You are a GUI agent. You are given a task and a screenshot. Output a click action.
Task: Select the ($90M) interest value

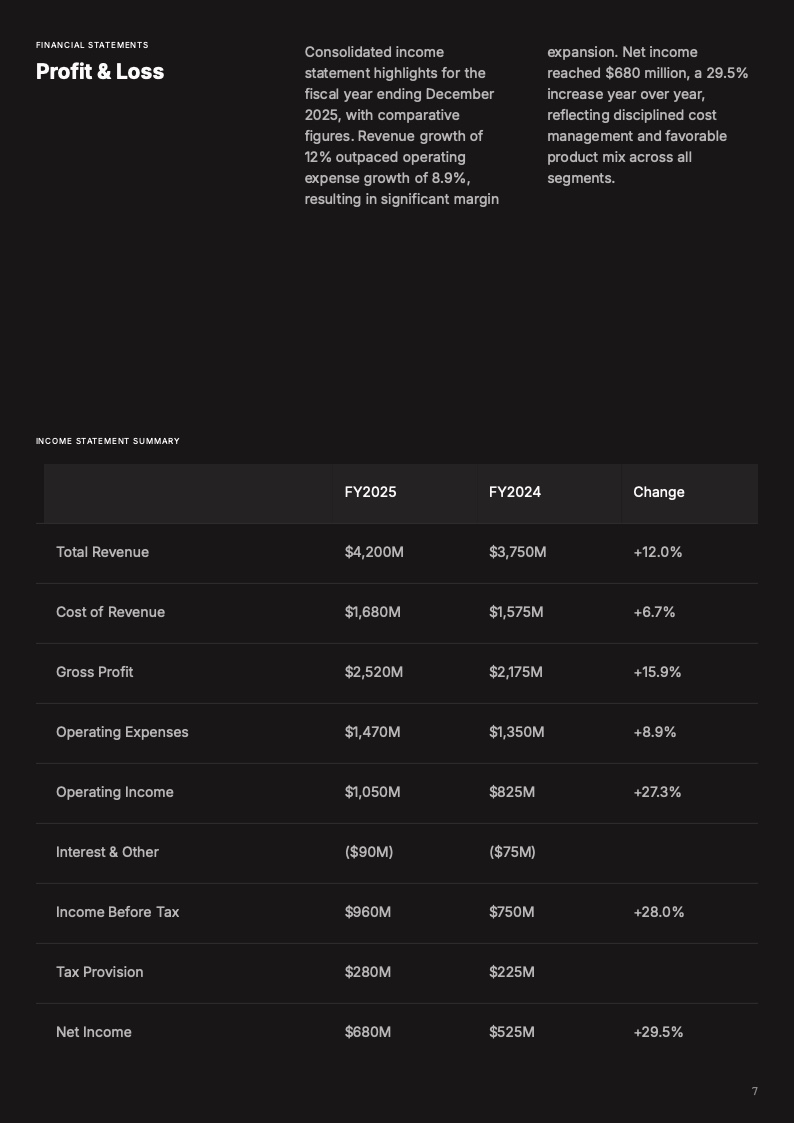(x=369, y=852)
